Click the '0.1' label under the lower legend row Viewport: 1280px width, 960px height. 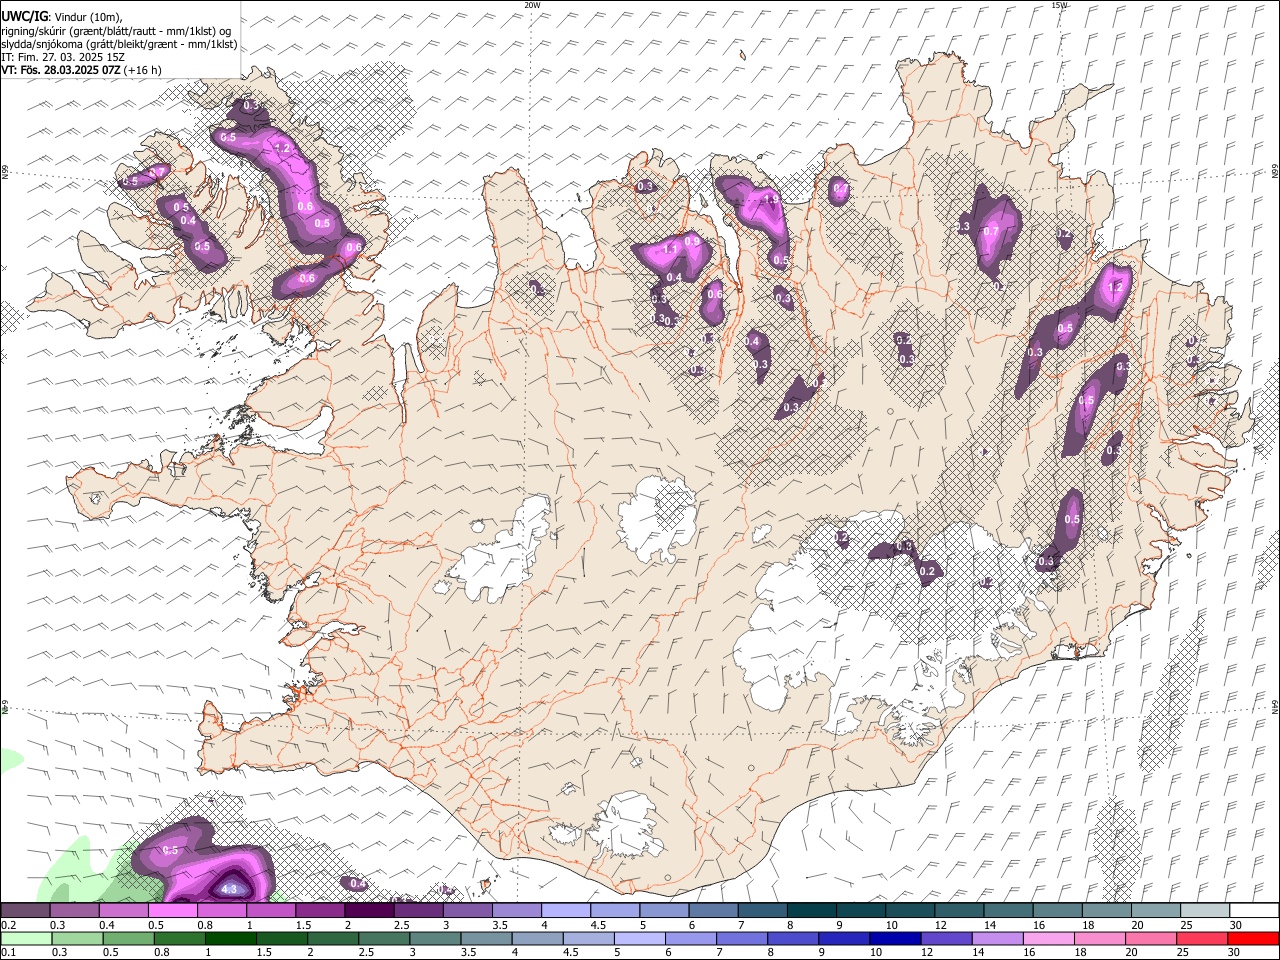click(x=8, y=952)
